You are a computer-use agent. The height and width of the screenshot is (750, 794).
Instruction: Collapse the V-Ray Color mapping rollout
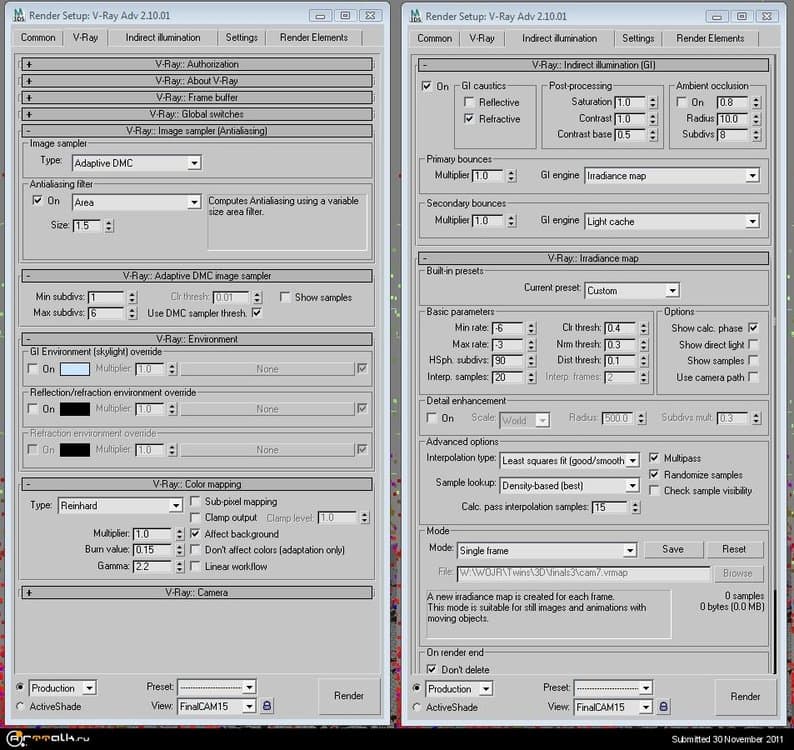[197, 484]
